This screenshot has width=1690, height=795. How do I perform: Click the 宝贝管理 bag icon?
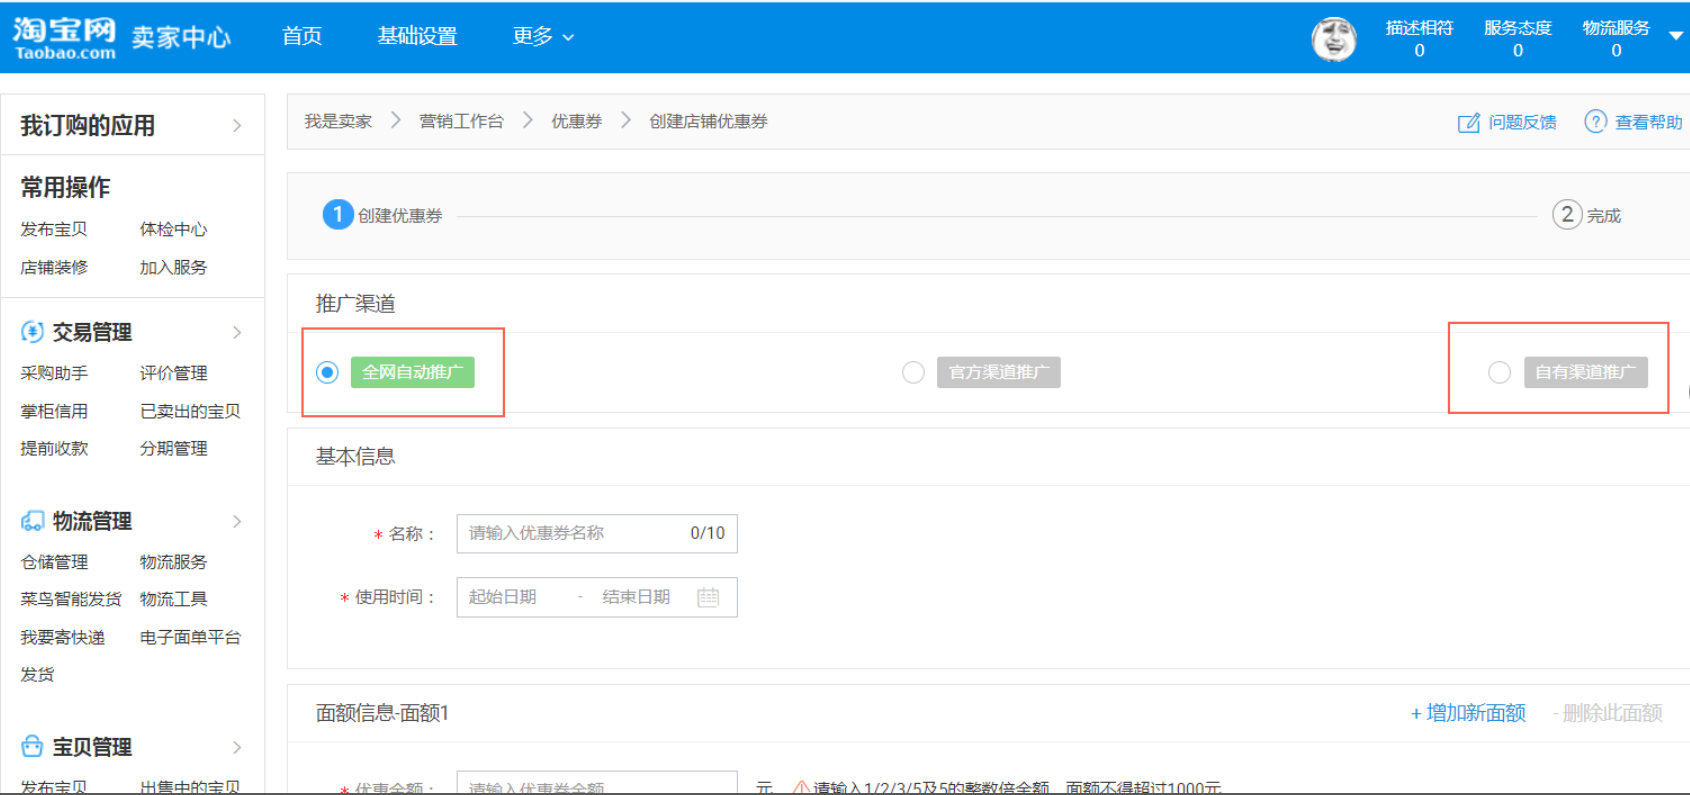32,747
